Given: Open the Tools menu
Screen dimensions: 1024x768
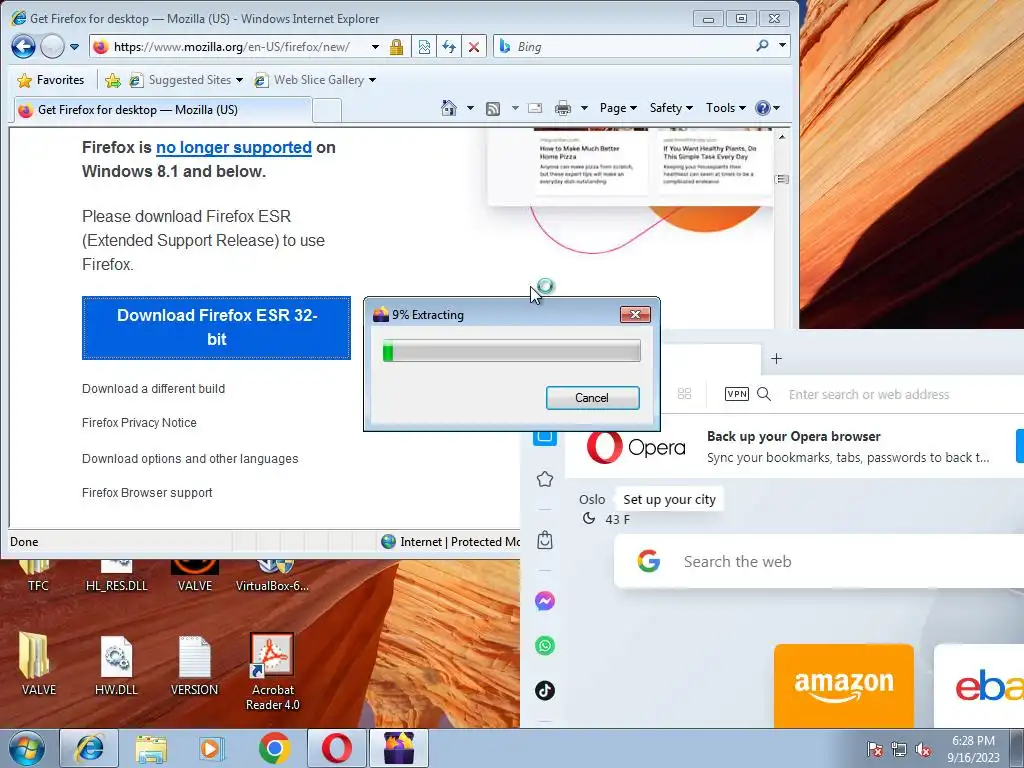Looking at the screenshot, I should coord(725,108).
